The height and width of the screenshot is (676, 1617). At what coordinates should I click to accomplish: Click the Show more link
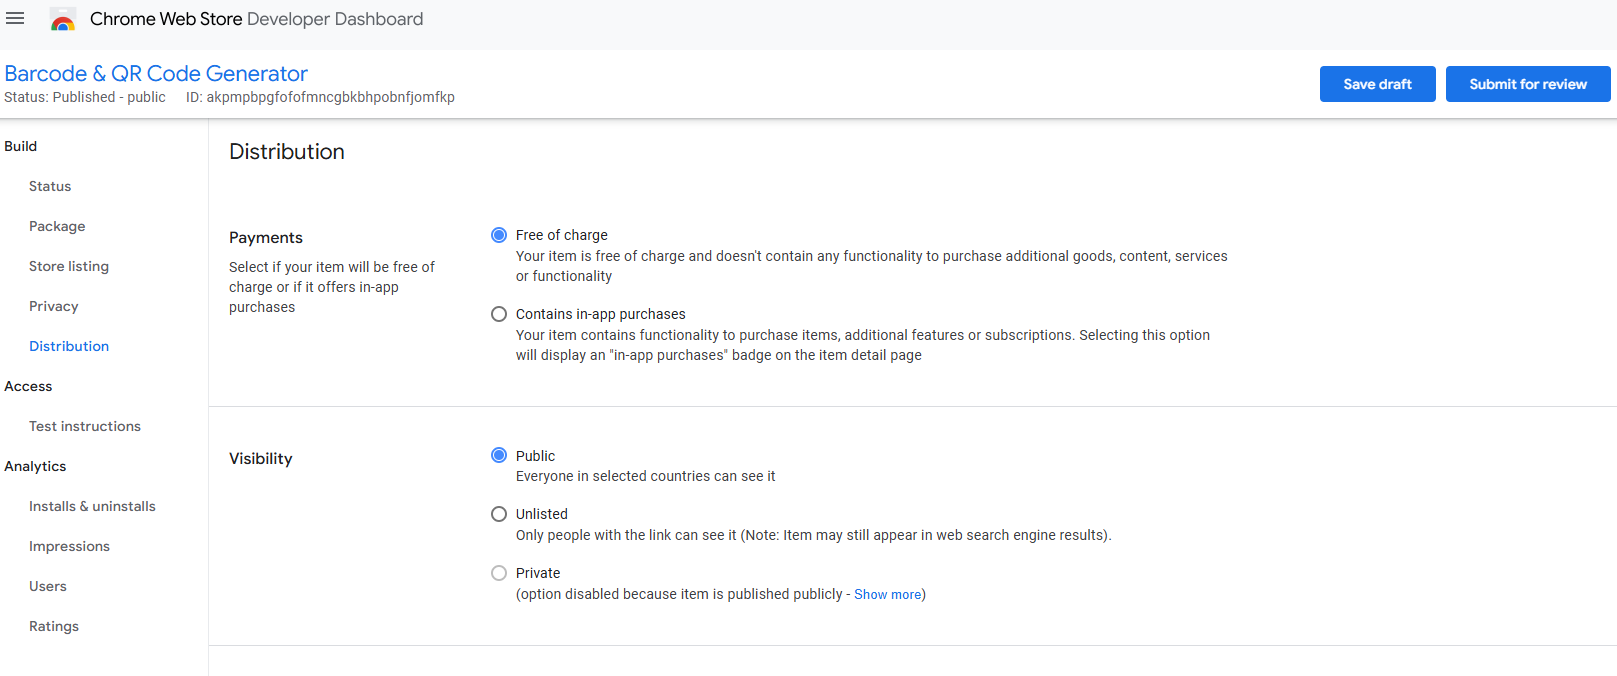click(888, 594)
